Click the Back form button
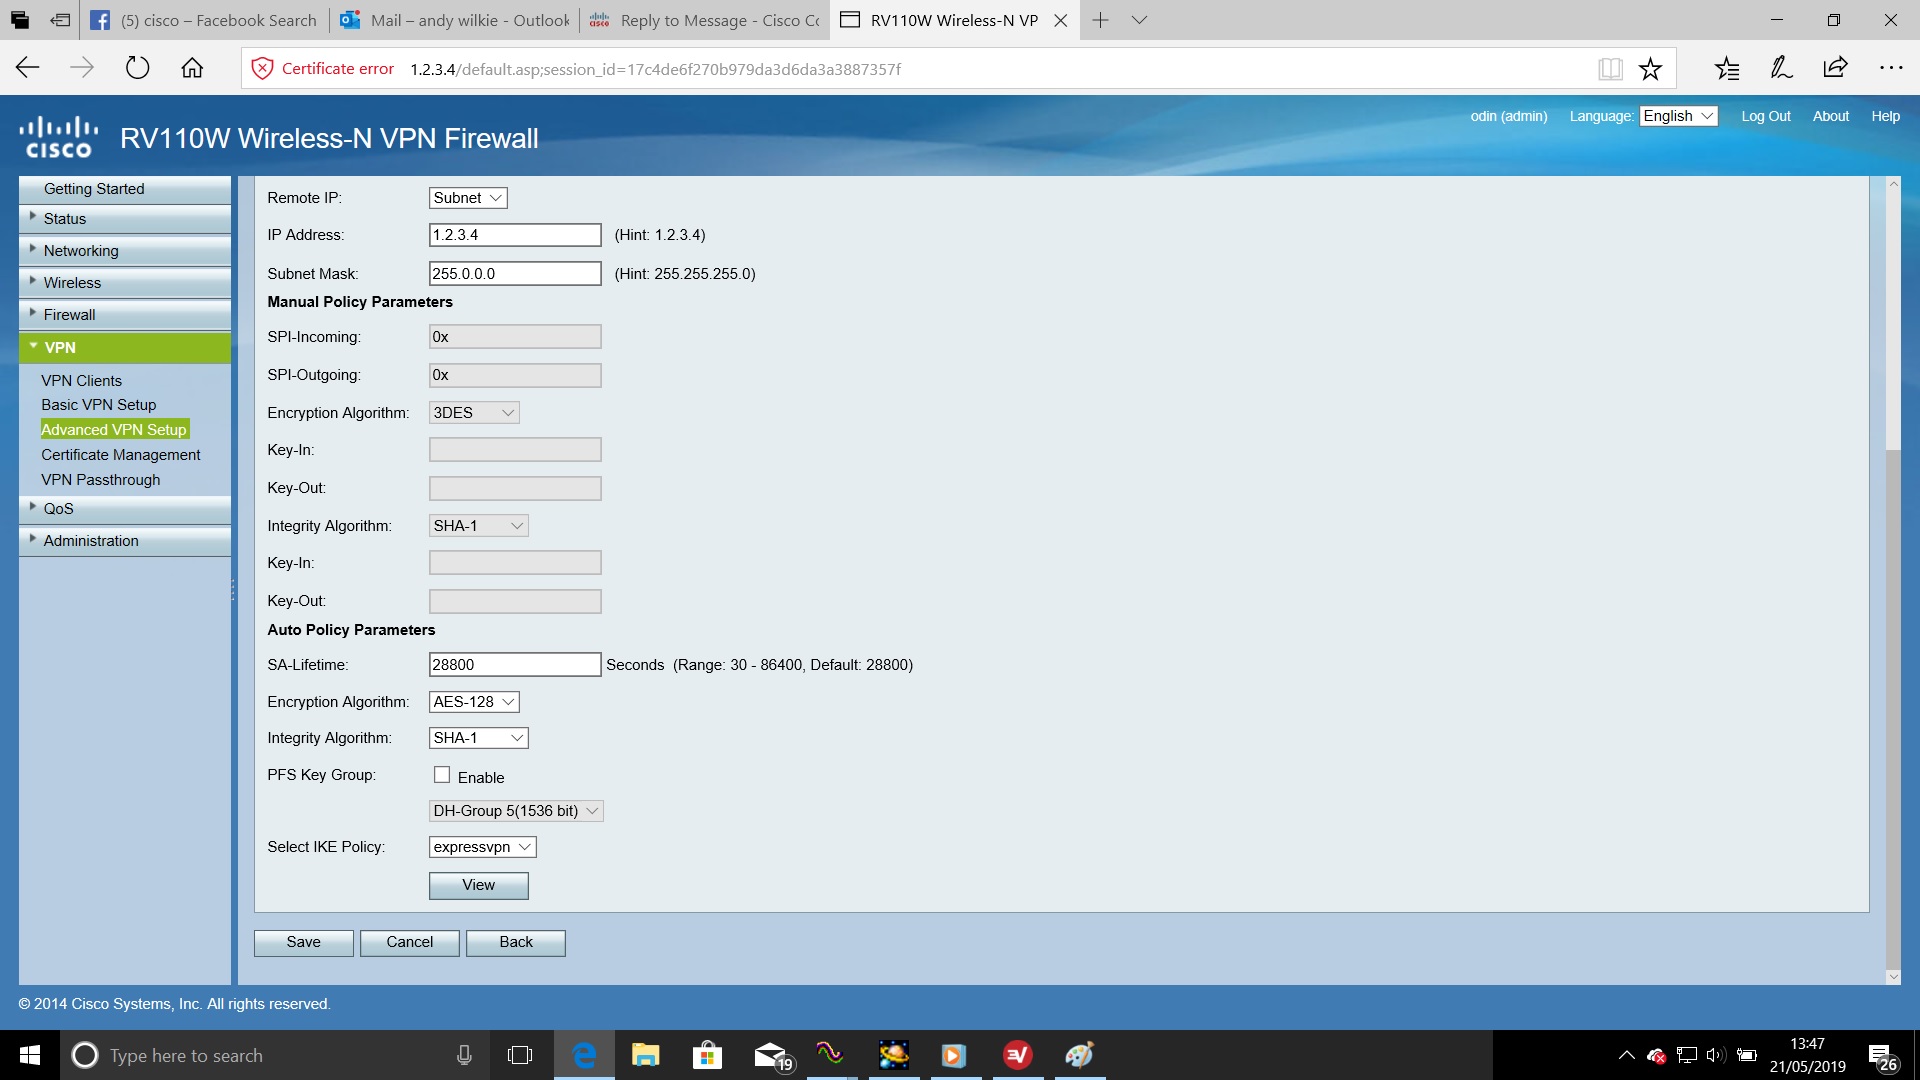The width and height of the screenshot is (1920, 1080). (x=516, y=943)
